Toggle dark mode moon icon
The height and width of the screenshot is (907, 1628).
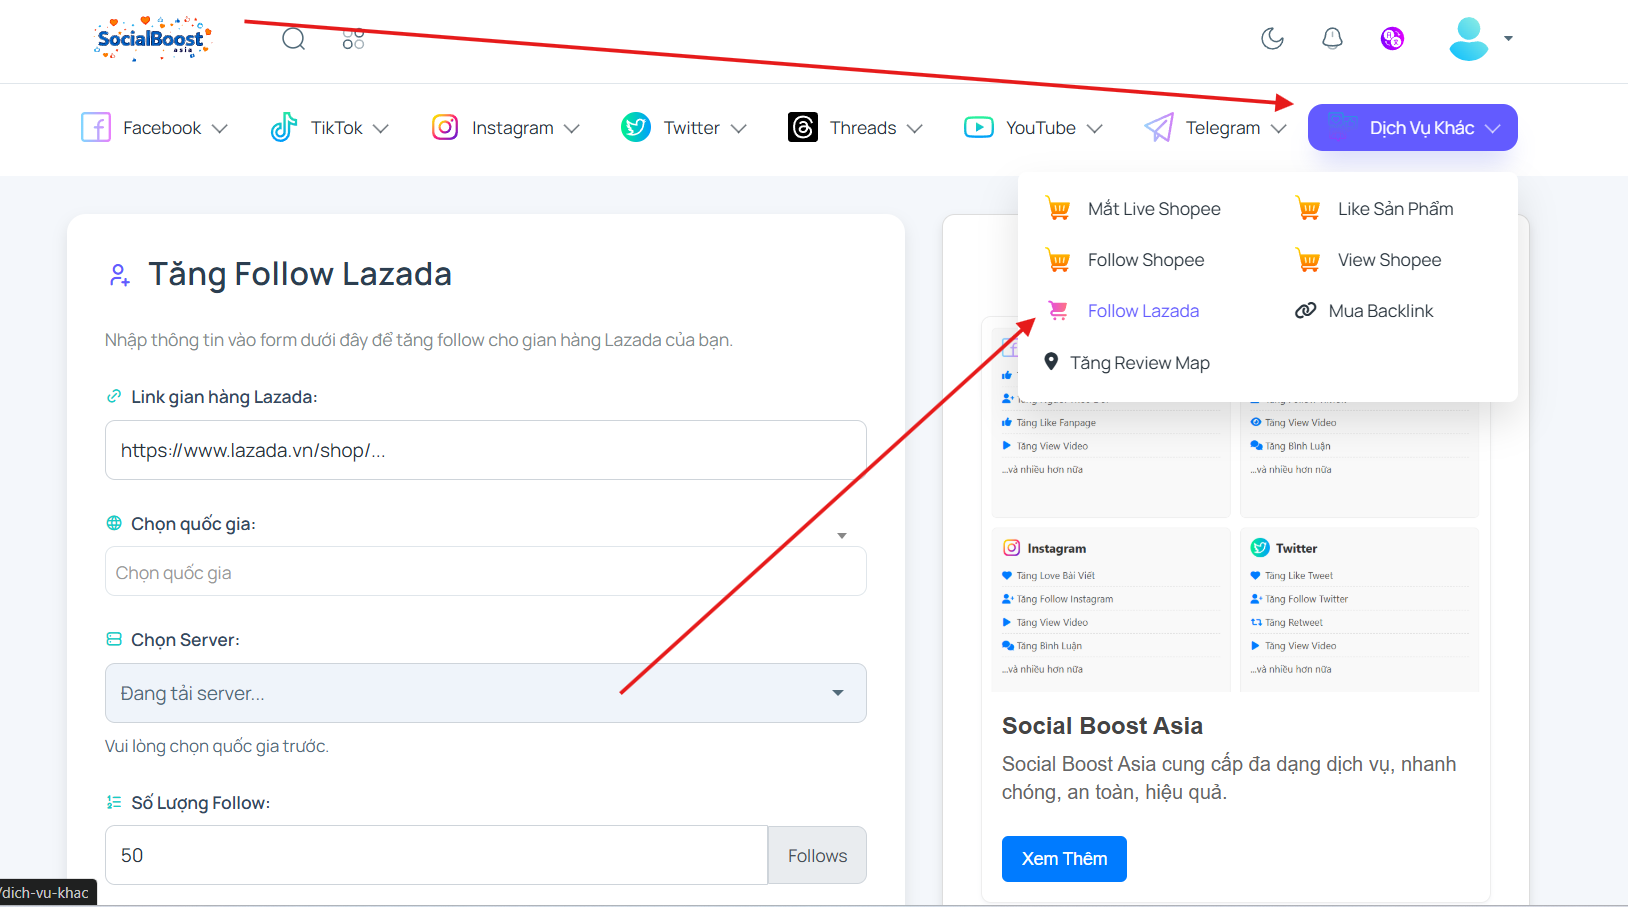coord(1272,39)
